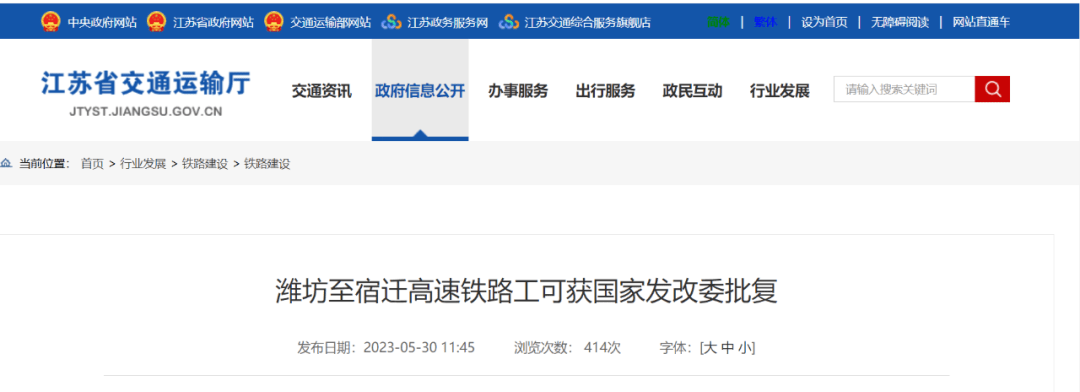Switch to simplified Chinese (简体)
1080x392 pixels.
click(718, 22)
